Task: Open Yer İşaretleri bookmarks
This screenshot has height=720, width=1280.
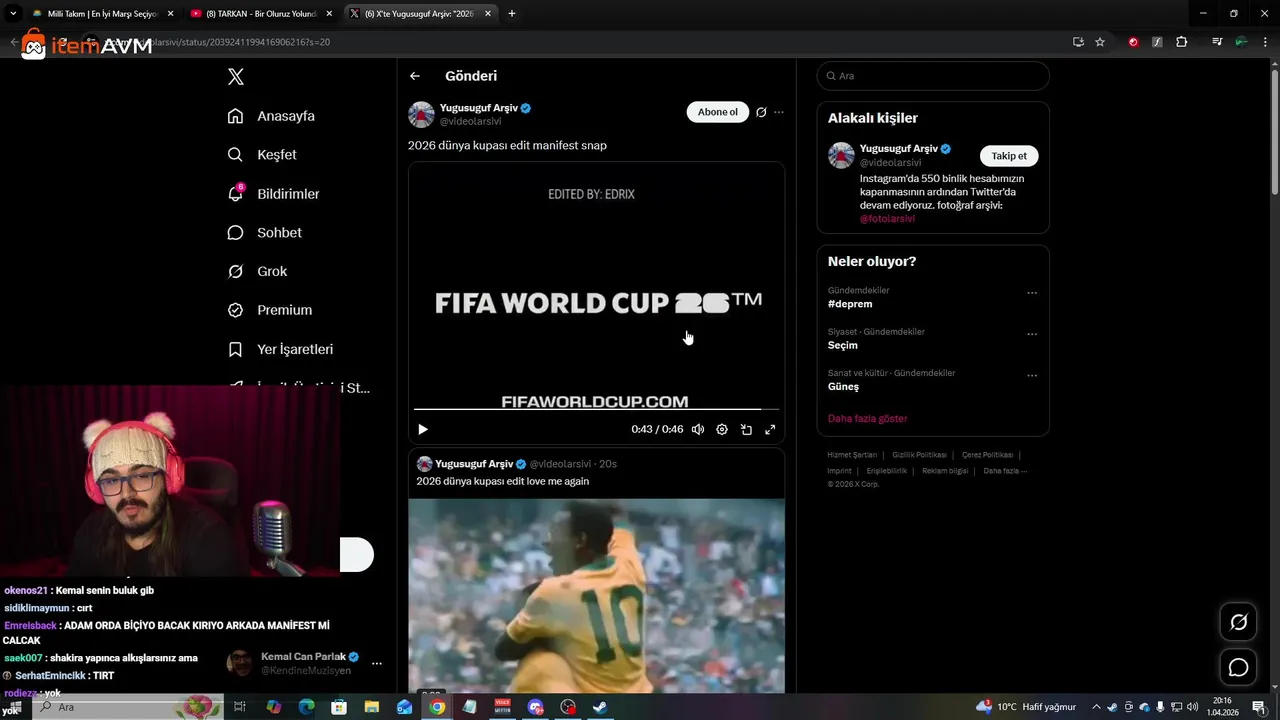Action: click(x=280, y=349)
